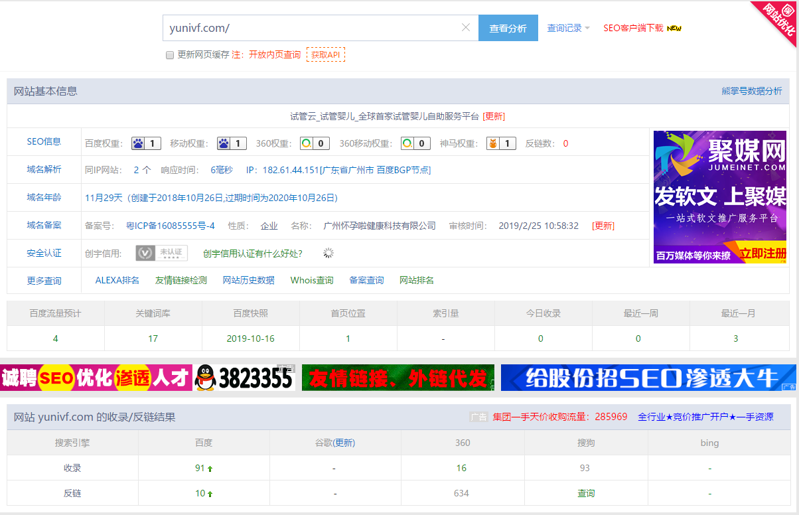
Task: Open the 查询记录 dropdown
Action: 568,28
